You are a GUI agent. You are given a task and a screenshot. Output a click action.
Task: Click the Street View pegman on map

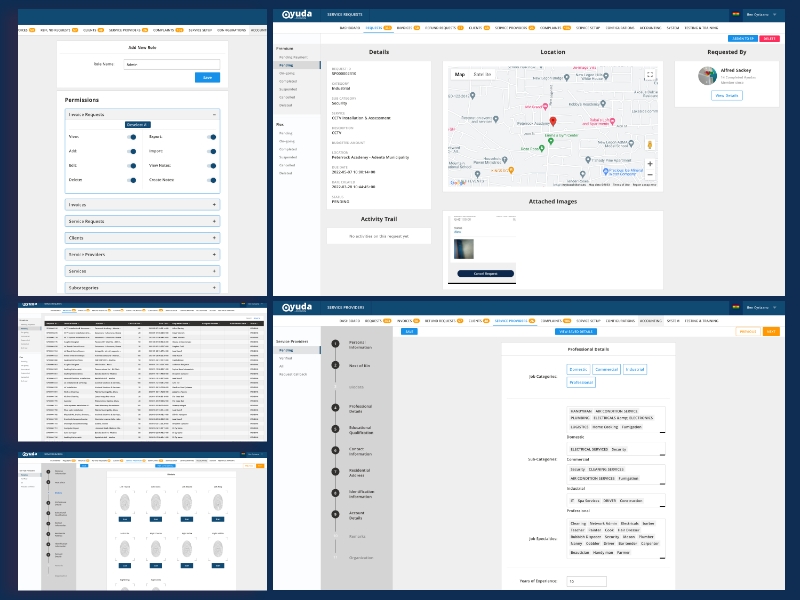tap(649, 143)
